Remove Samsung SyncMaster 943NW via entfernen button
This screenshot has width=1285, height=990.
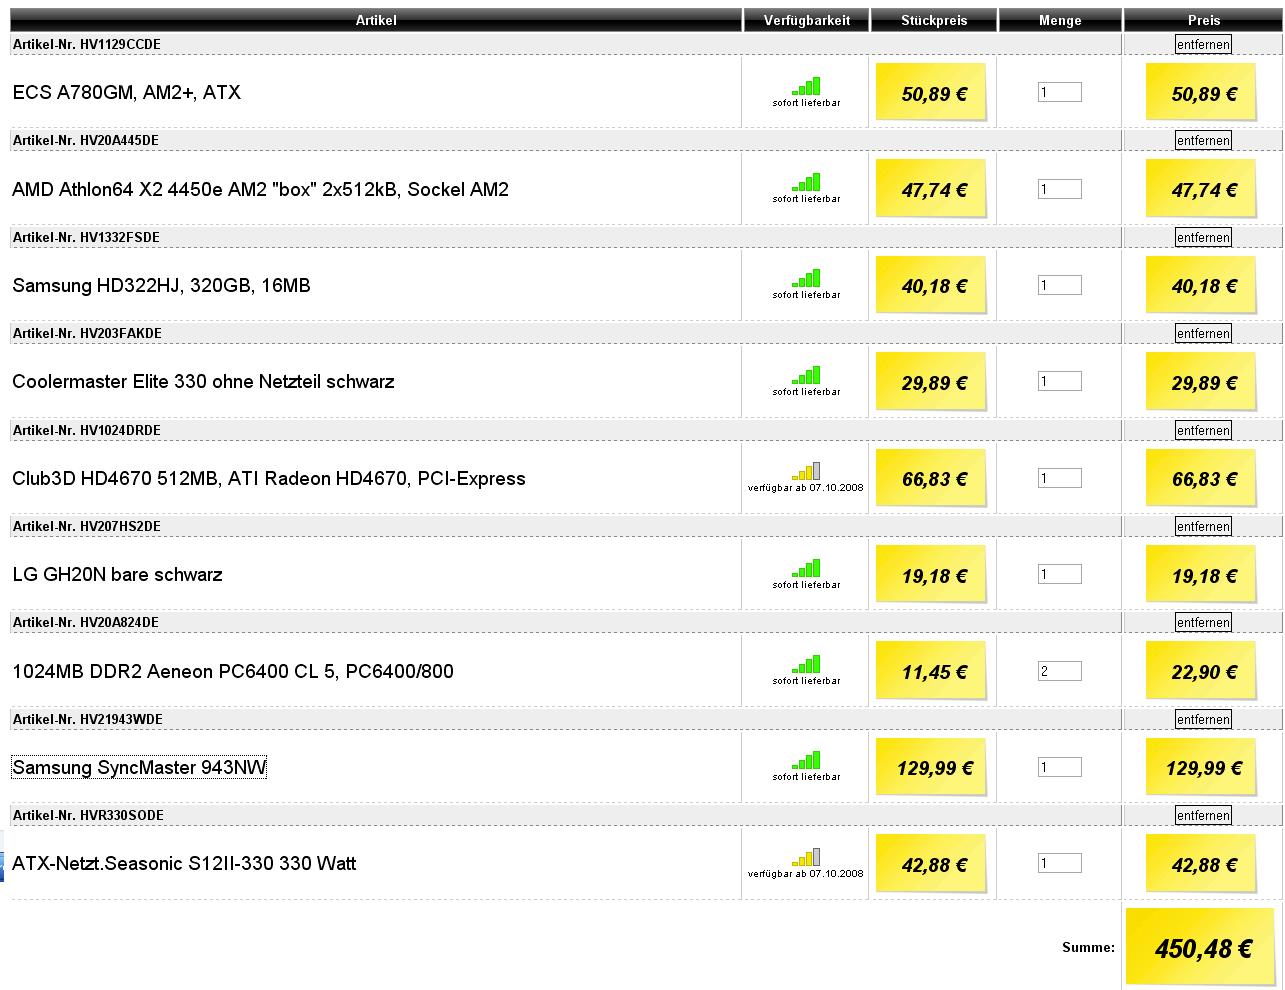1203,719
